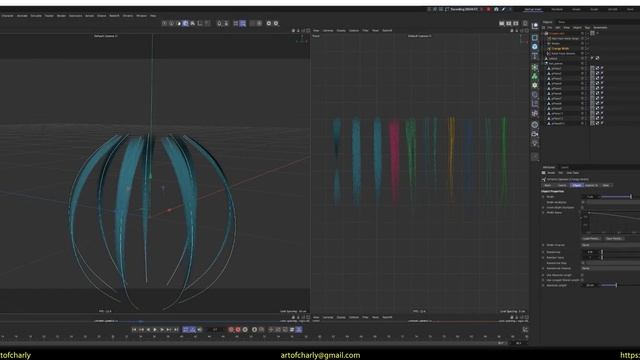This screenshot has width=640, height=360.
Task: Click the curve graph in Object Properties
Action: [612, 222]
